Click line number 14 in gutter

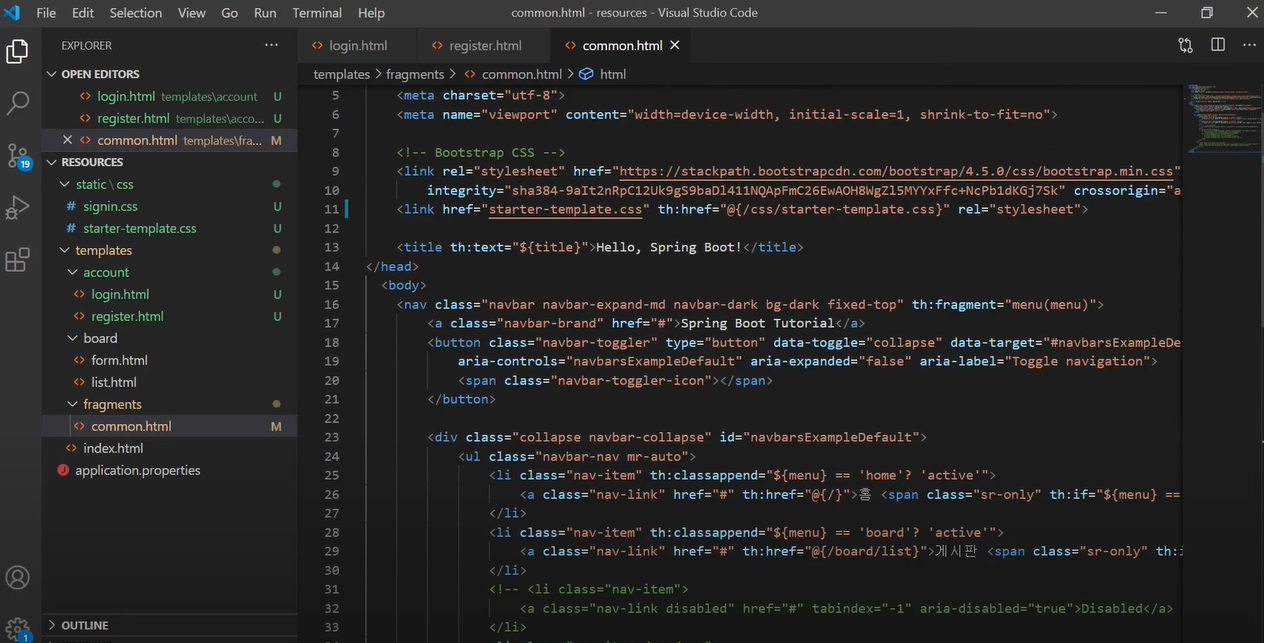332,266
